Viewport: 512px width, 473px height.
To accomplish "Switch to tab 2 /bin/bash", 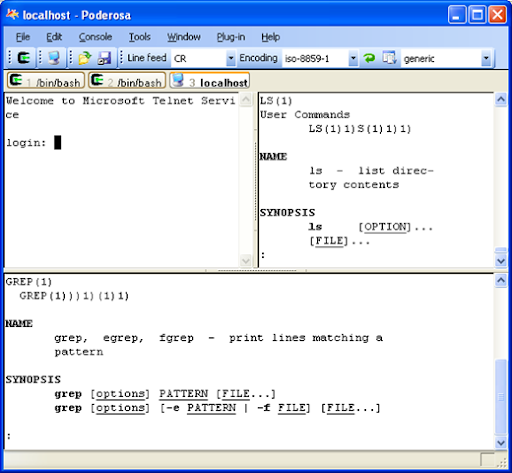I will [x=127, y=81].
